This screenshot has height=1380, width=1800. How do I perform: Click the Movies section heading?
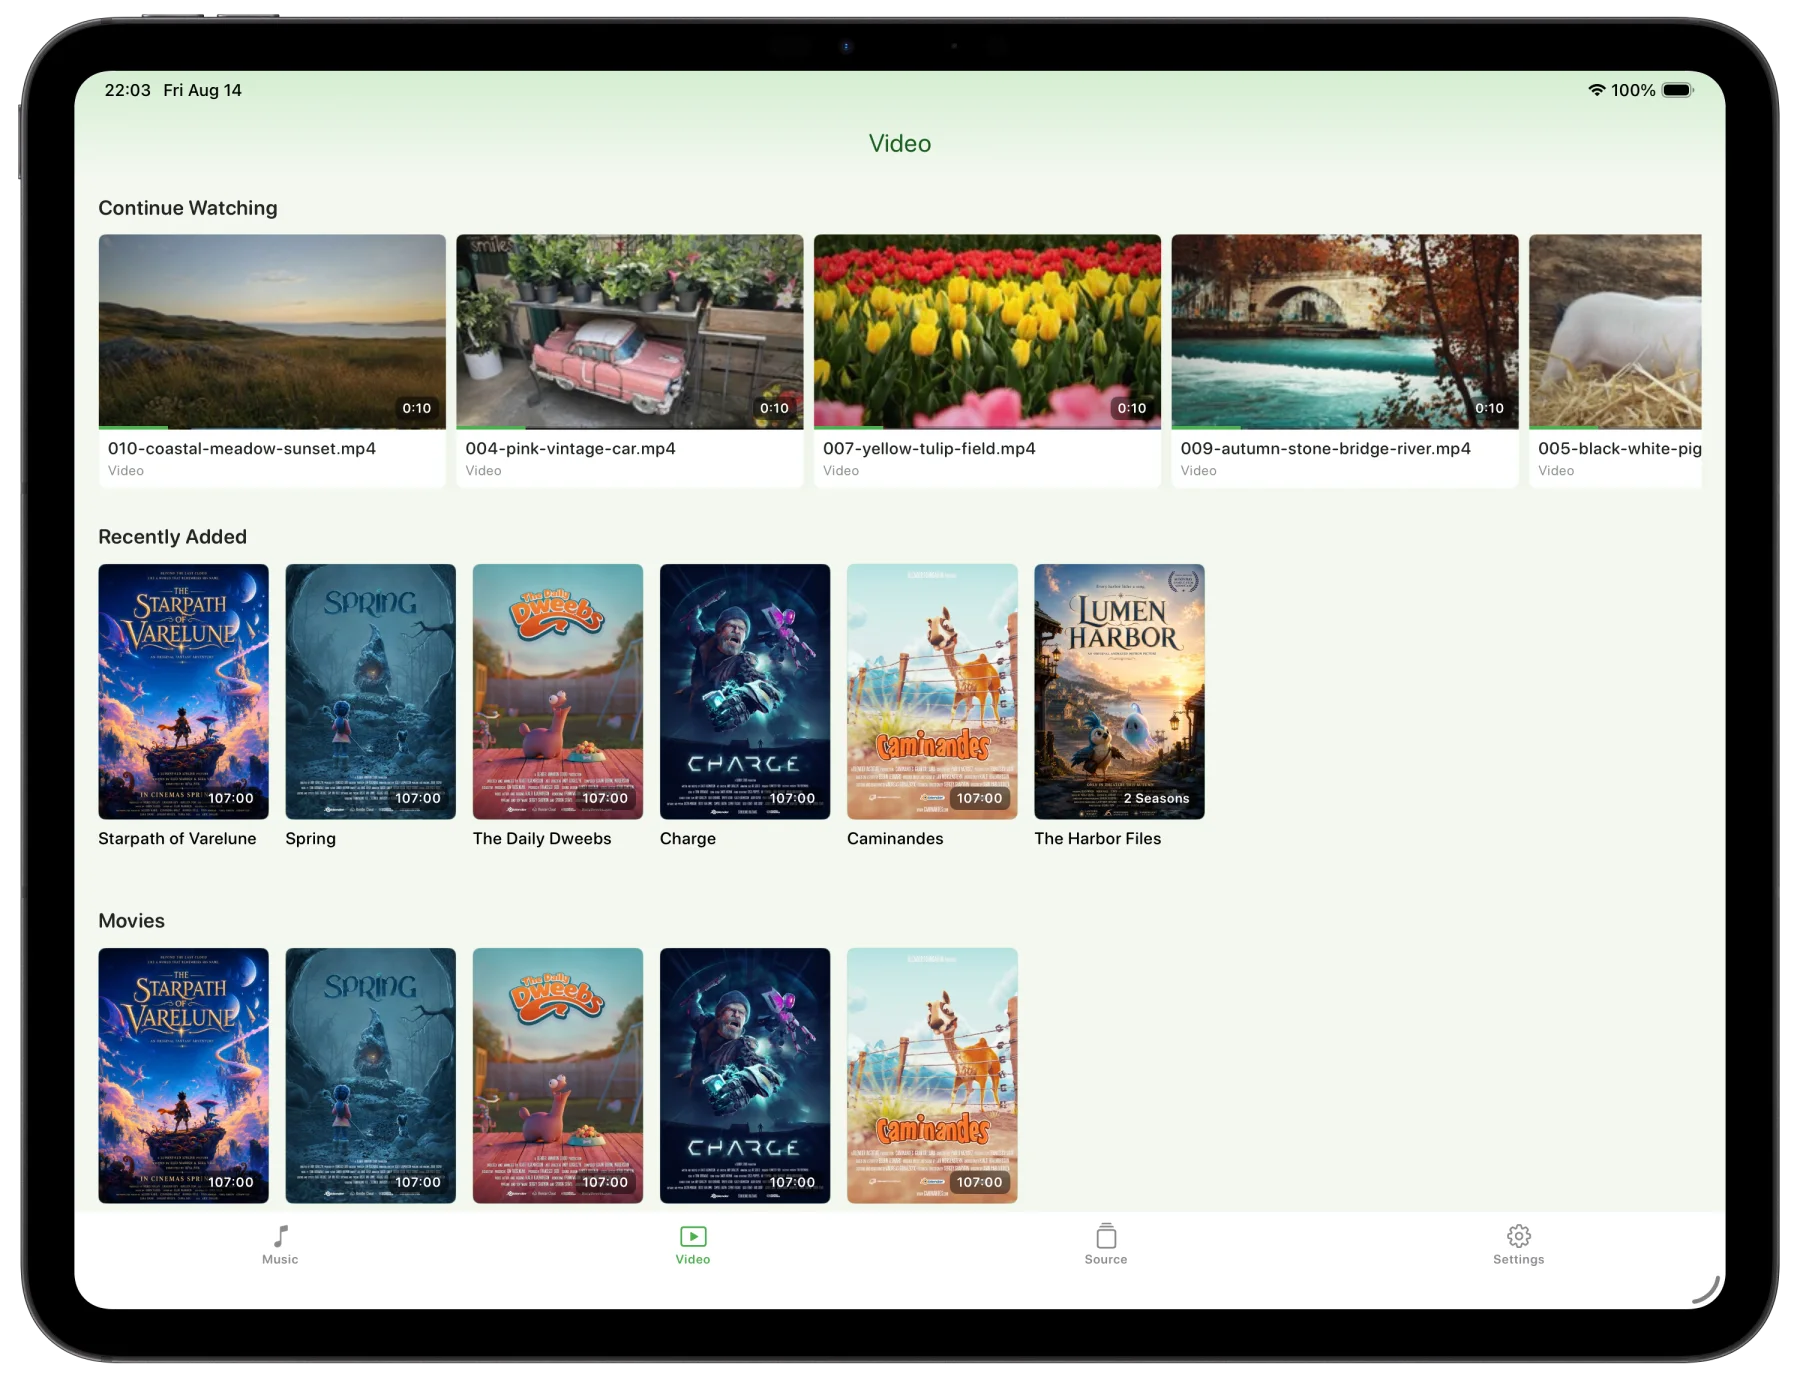(131, 921)
